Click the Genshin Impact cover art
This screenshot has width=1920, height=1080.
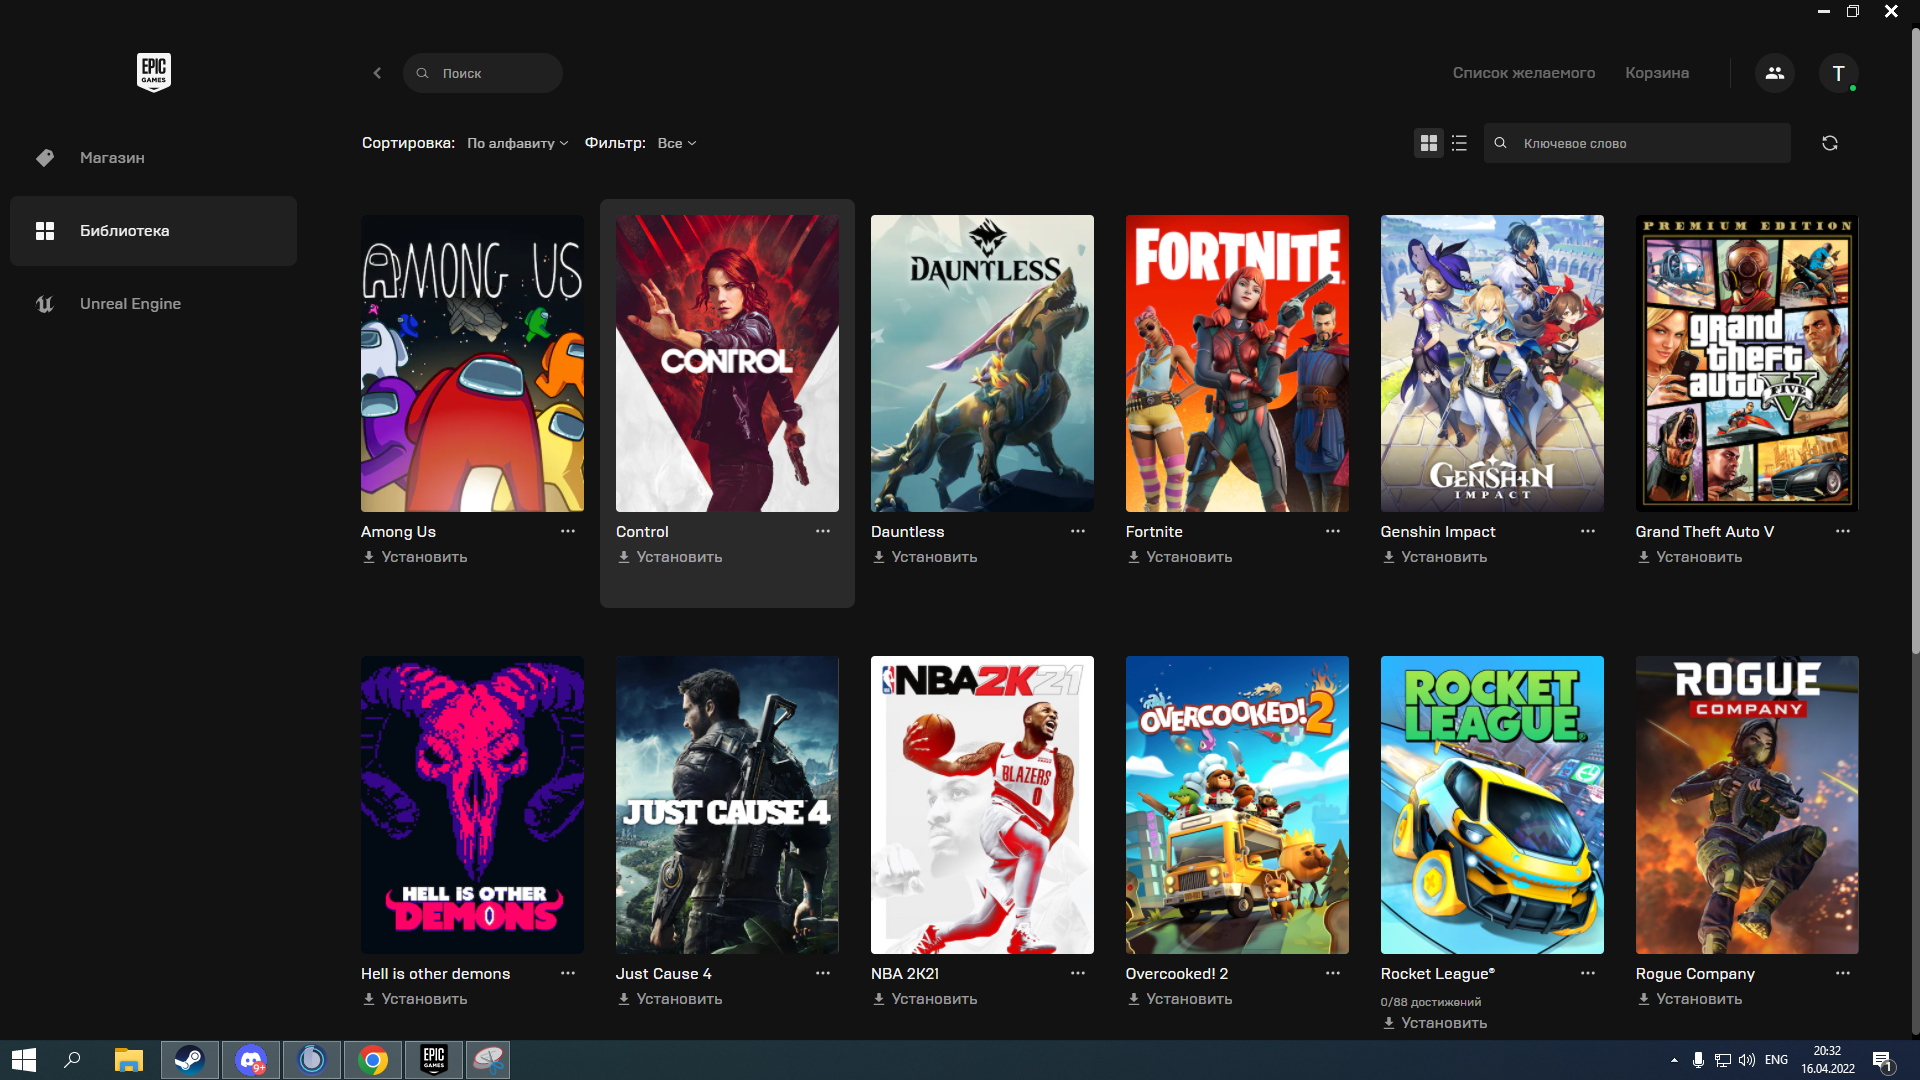click(x=1492, y=363)
